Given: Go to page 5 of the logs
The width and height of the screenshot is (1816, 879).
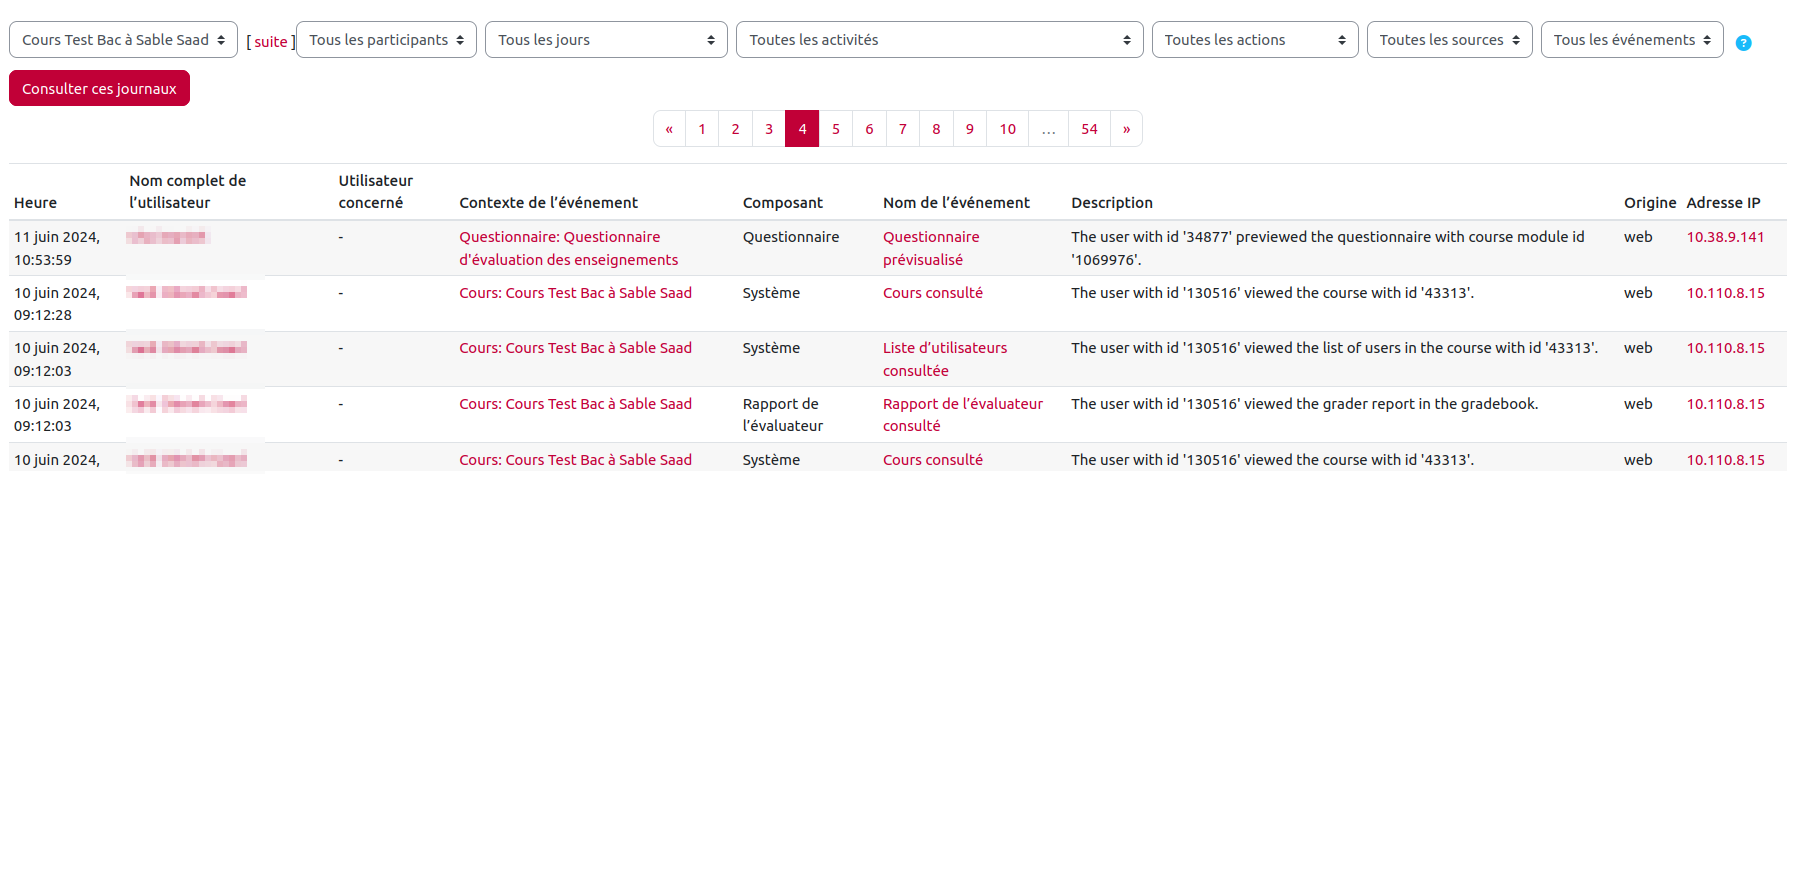Looking at the screenshot, I should (x=836, y=129).
